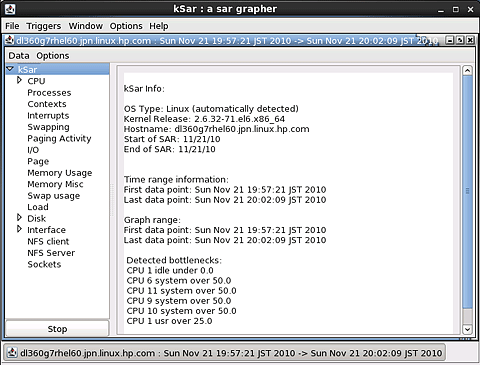The image size is (480, 365).
Task: Open the Window menu
Action: 86,26
